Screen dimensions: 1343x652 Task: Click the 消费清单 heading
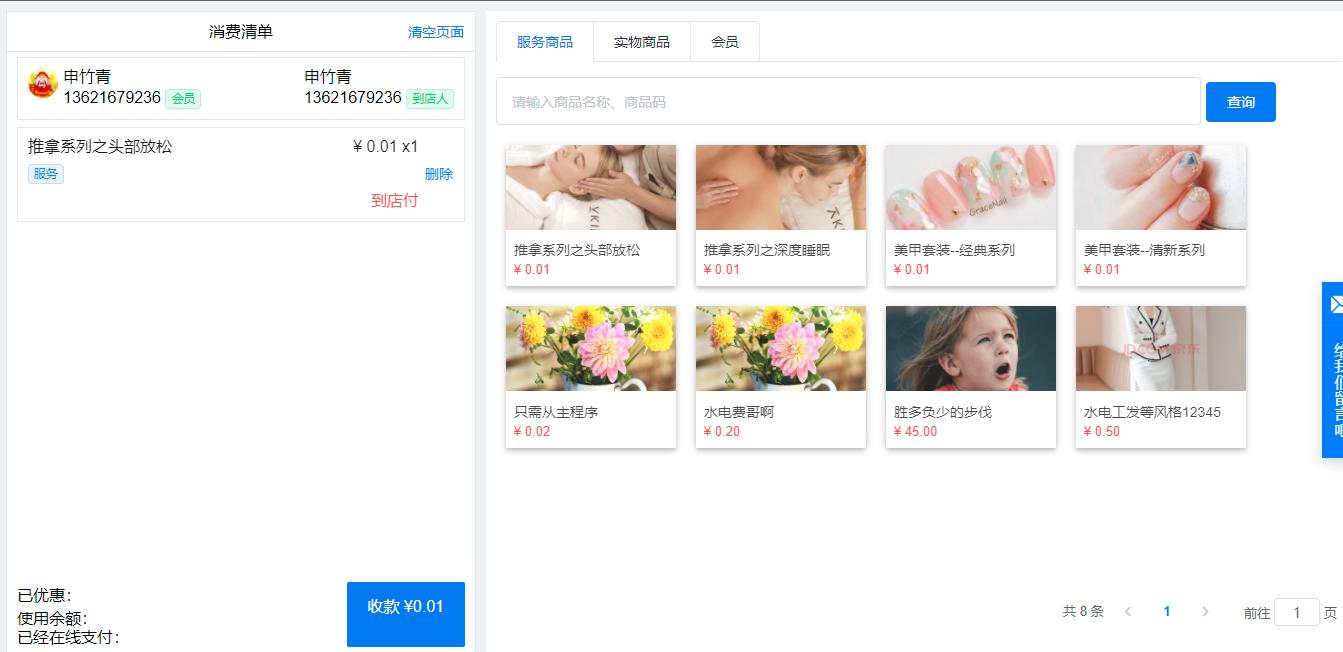point(241,32)
